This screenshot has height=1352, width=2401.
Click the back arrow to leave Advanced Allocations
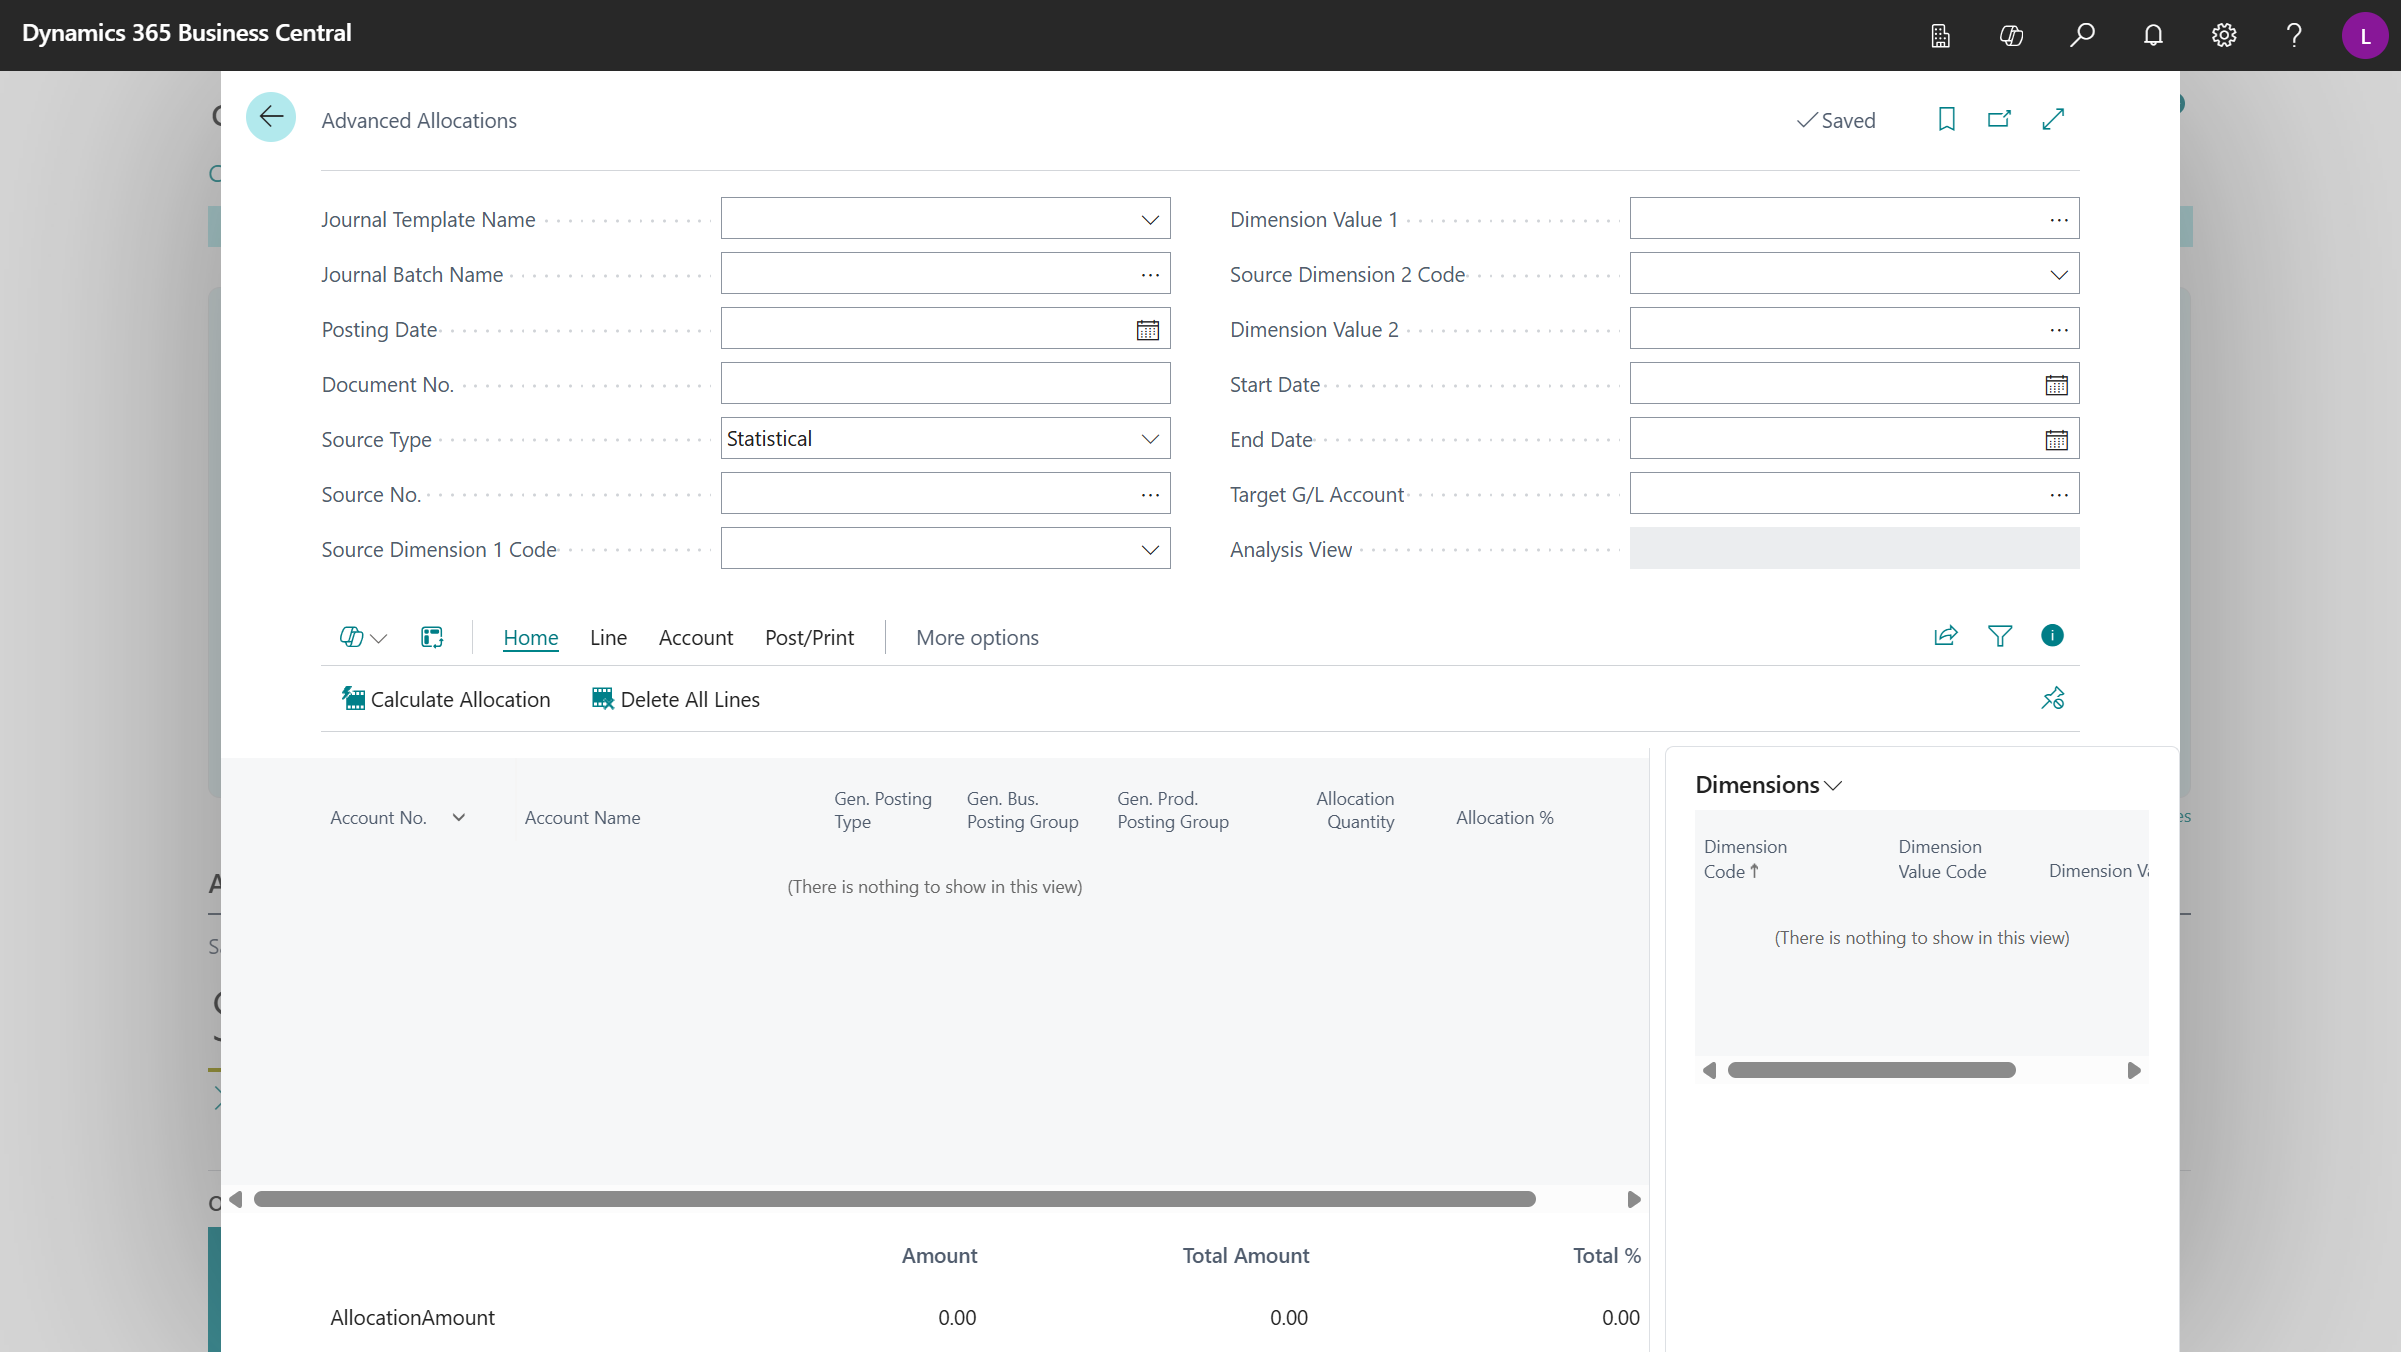coord(270,117)
